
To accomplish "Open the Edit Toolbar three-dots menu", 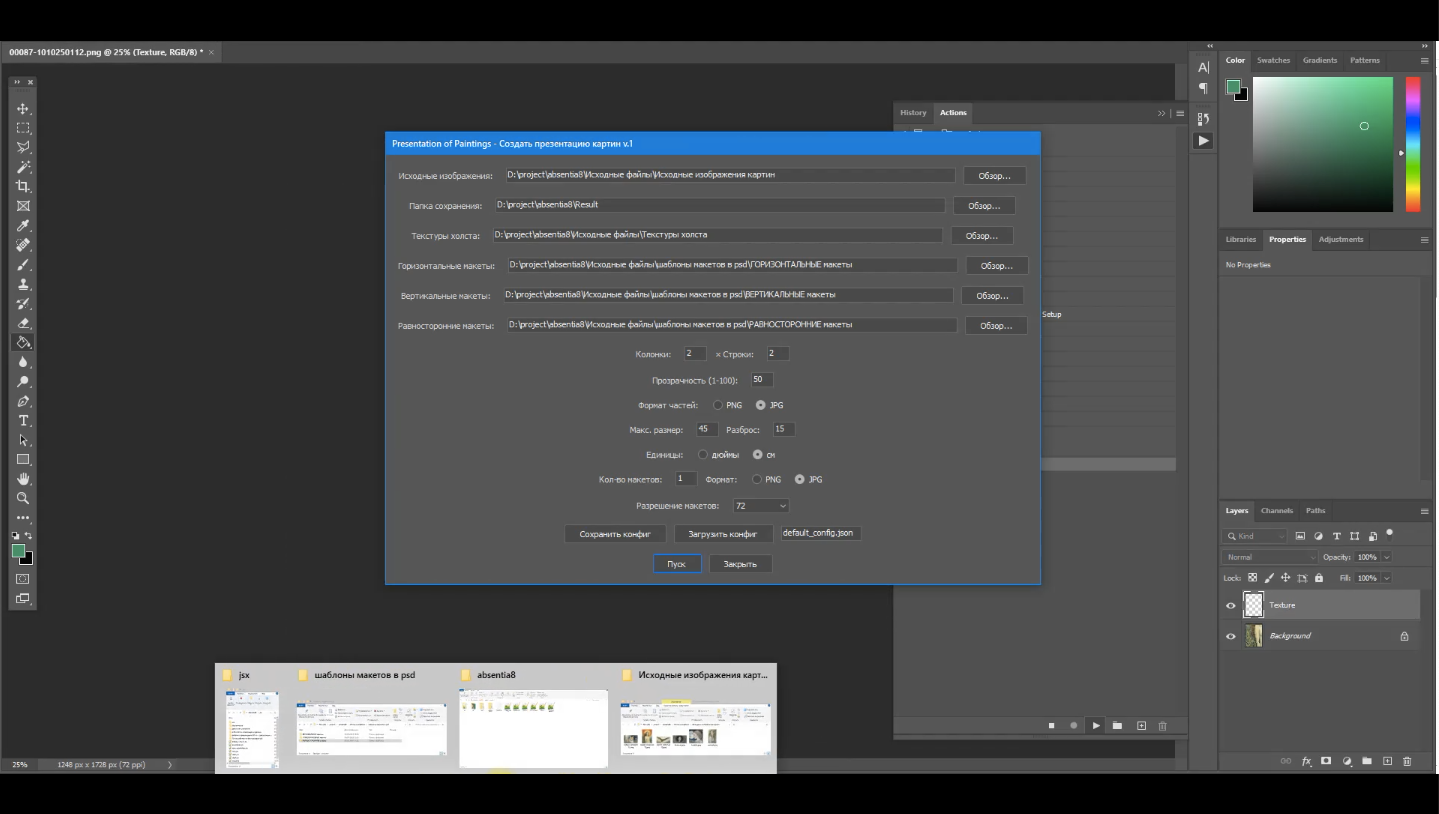I will click(23, 518).
